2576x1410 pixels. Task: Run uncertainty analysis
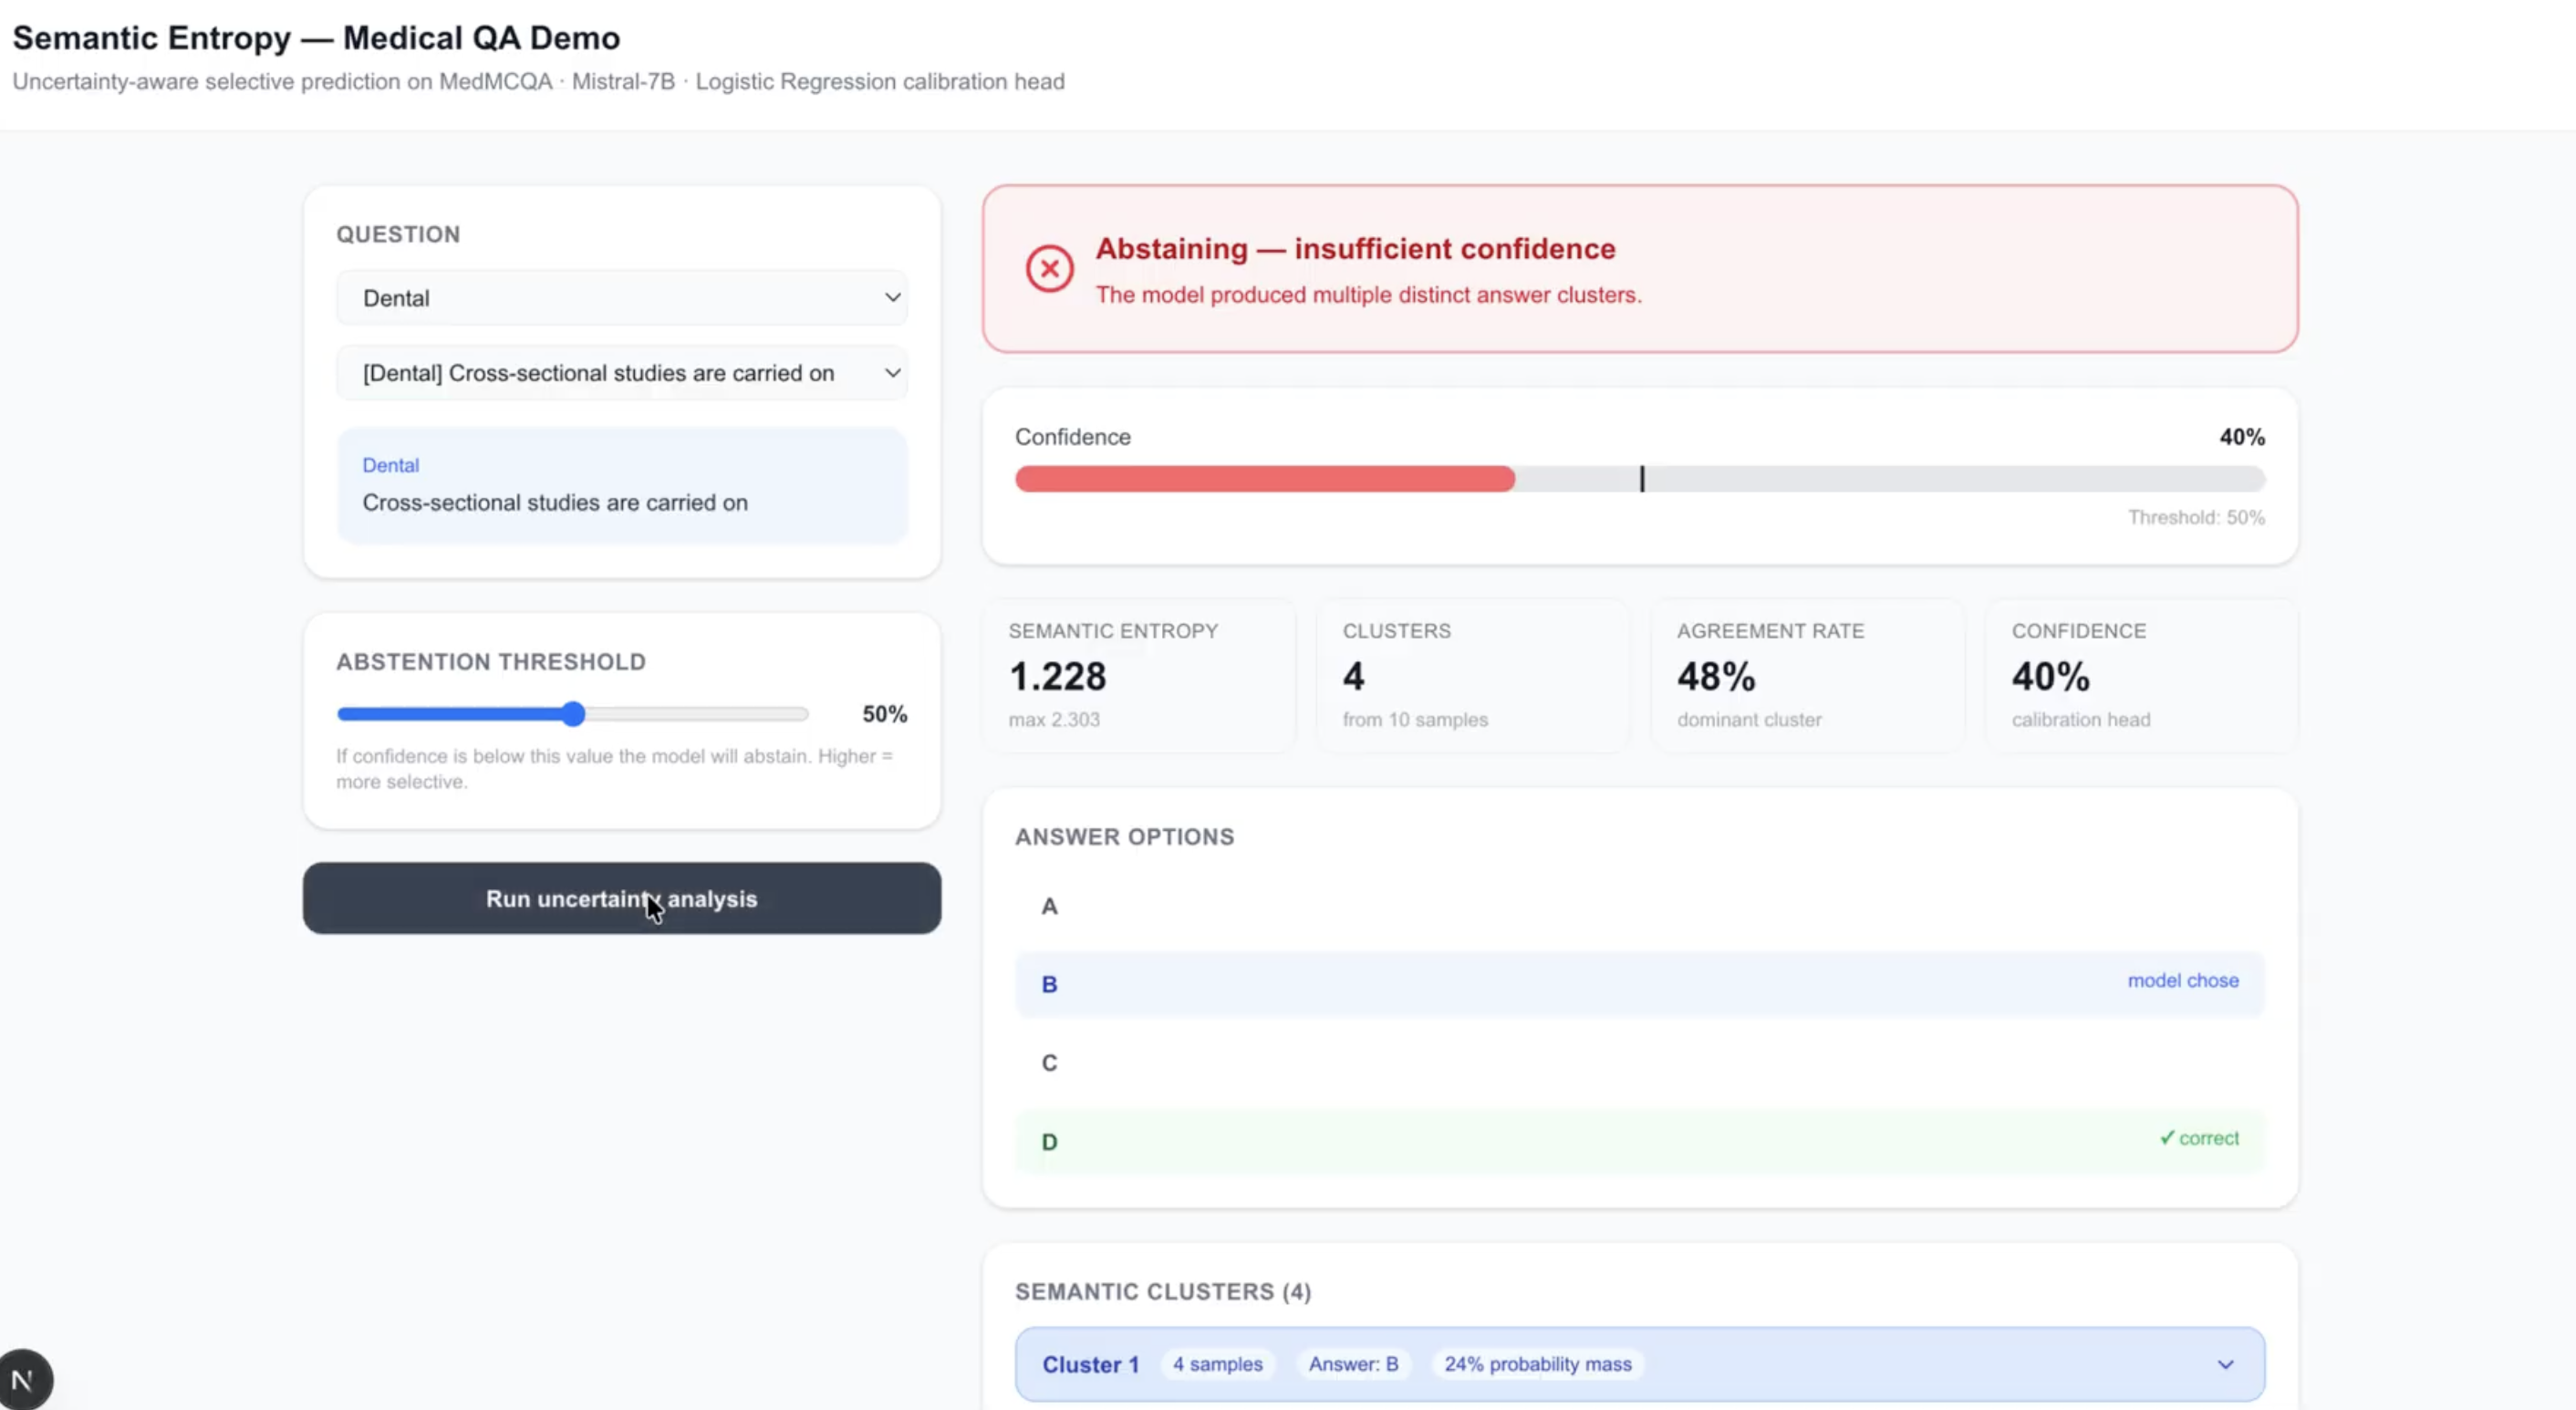[622, 899]
